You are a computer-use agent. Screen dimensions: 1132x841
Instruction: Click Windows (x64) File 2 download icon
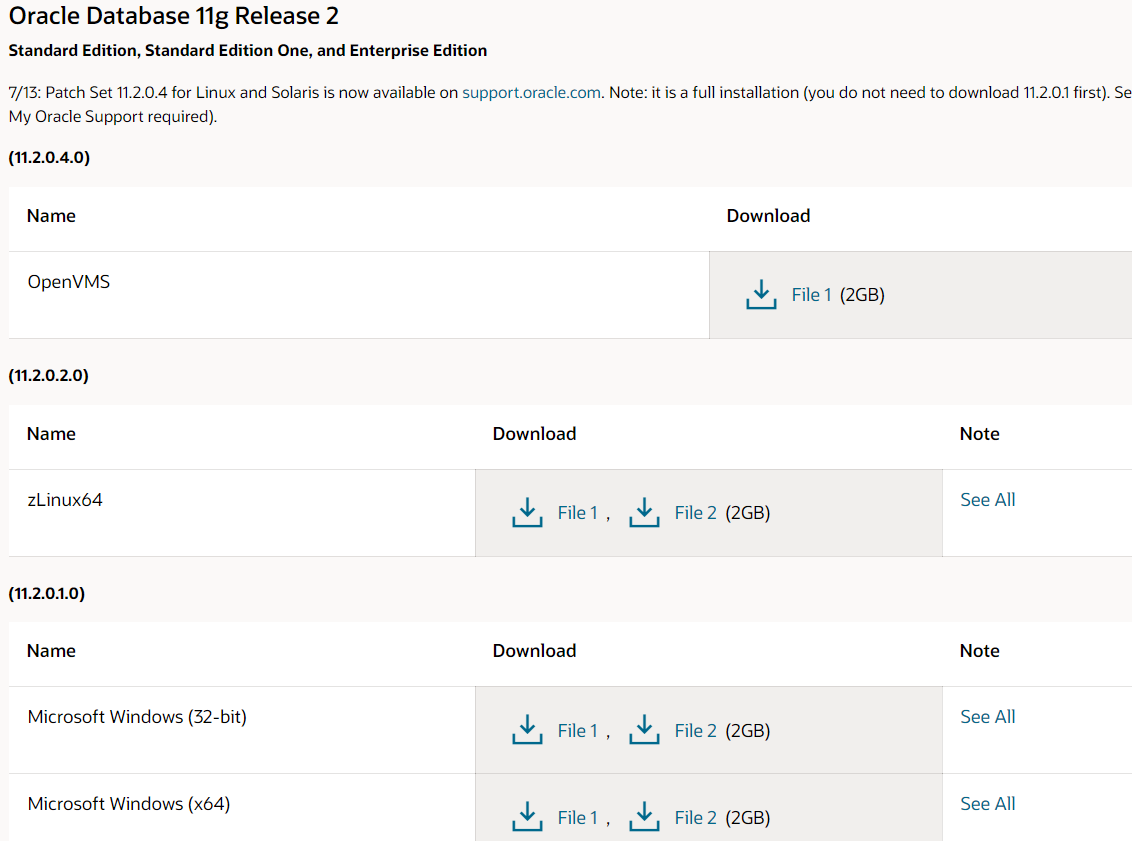point(644,816)
